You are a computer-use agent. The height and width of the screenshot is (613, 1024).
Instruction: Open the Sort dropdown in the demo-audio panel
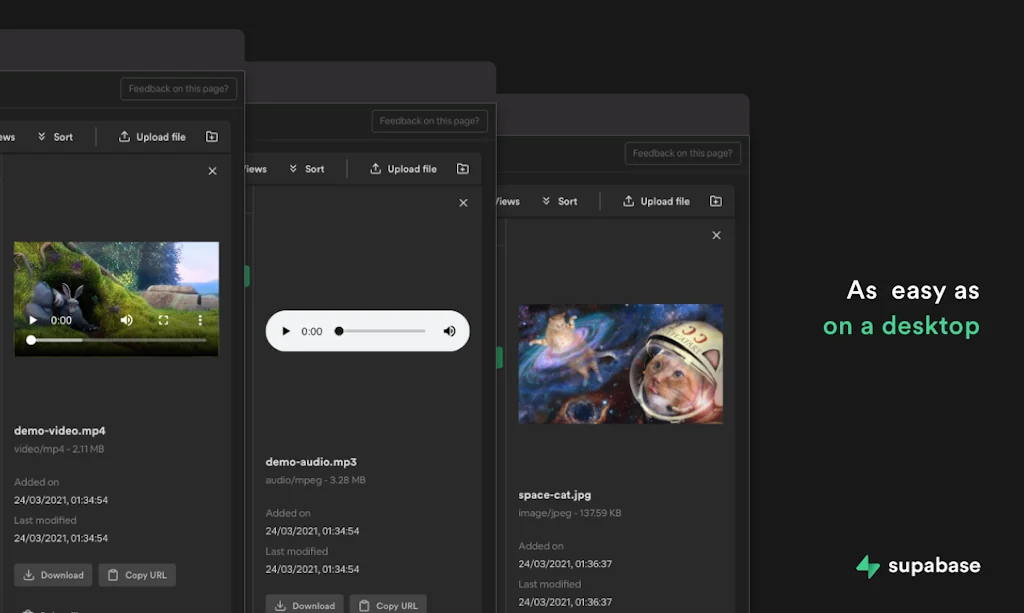(x=308, y=168)
